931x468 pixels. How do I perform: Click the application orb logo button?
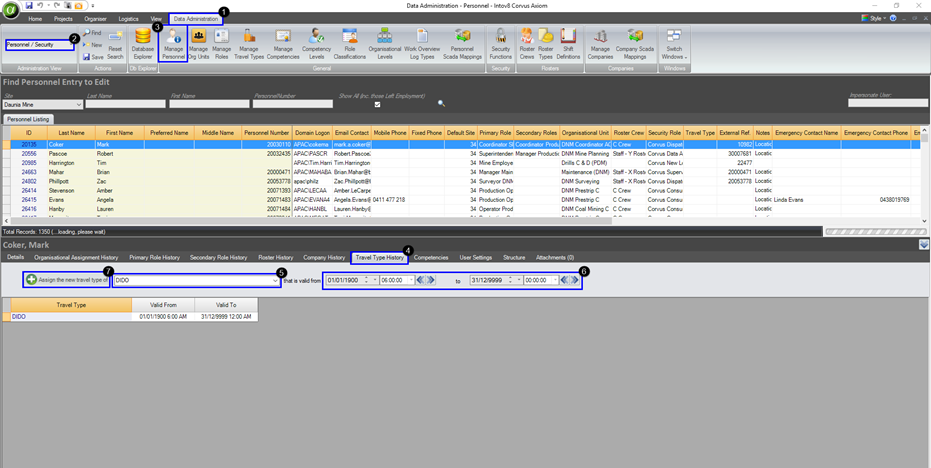click(x=10, y=10)
